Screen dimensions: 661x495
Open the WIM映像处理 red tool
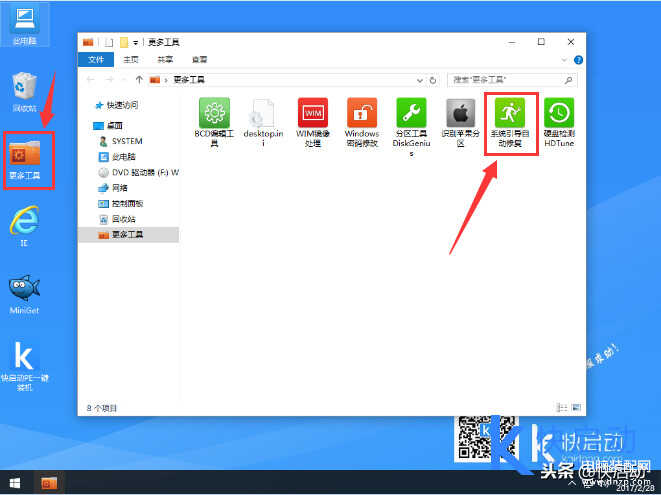pos(313,122)
